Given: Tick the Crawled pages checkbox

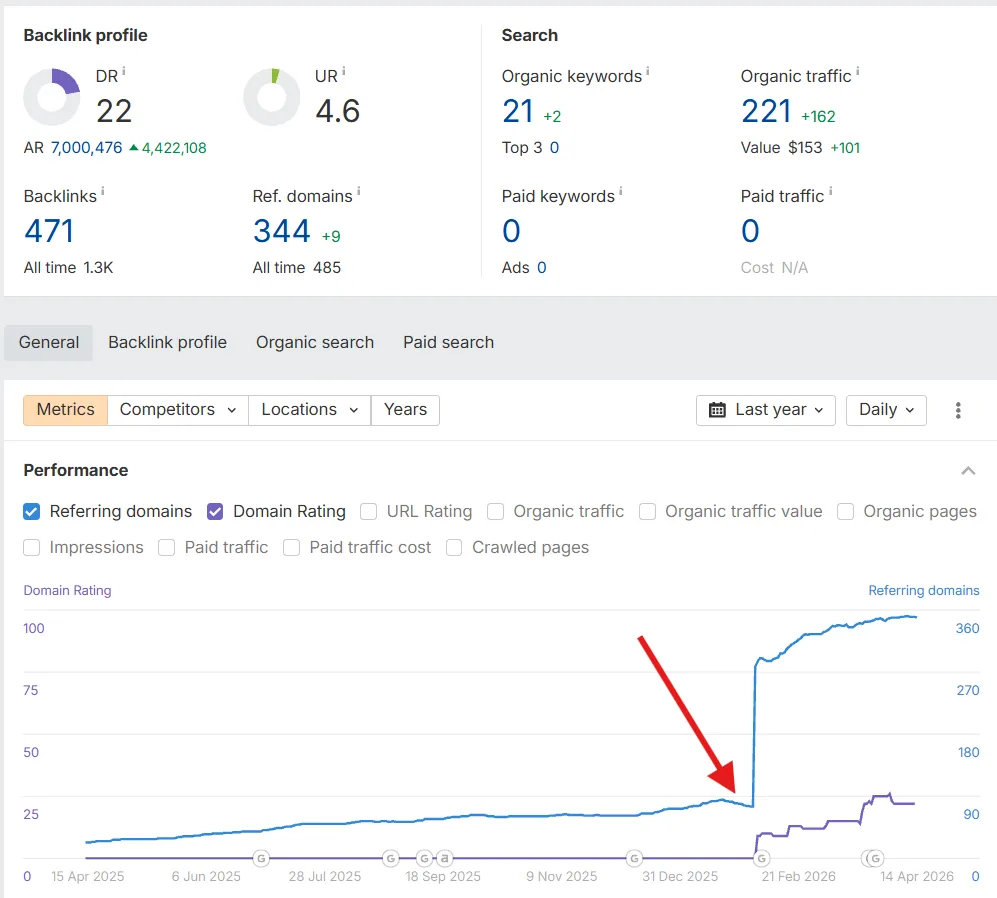Looking at the screenshot, I should point(454,548).
